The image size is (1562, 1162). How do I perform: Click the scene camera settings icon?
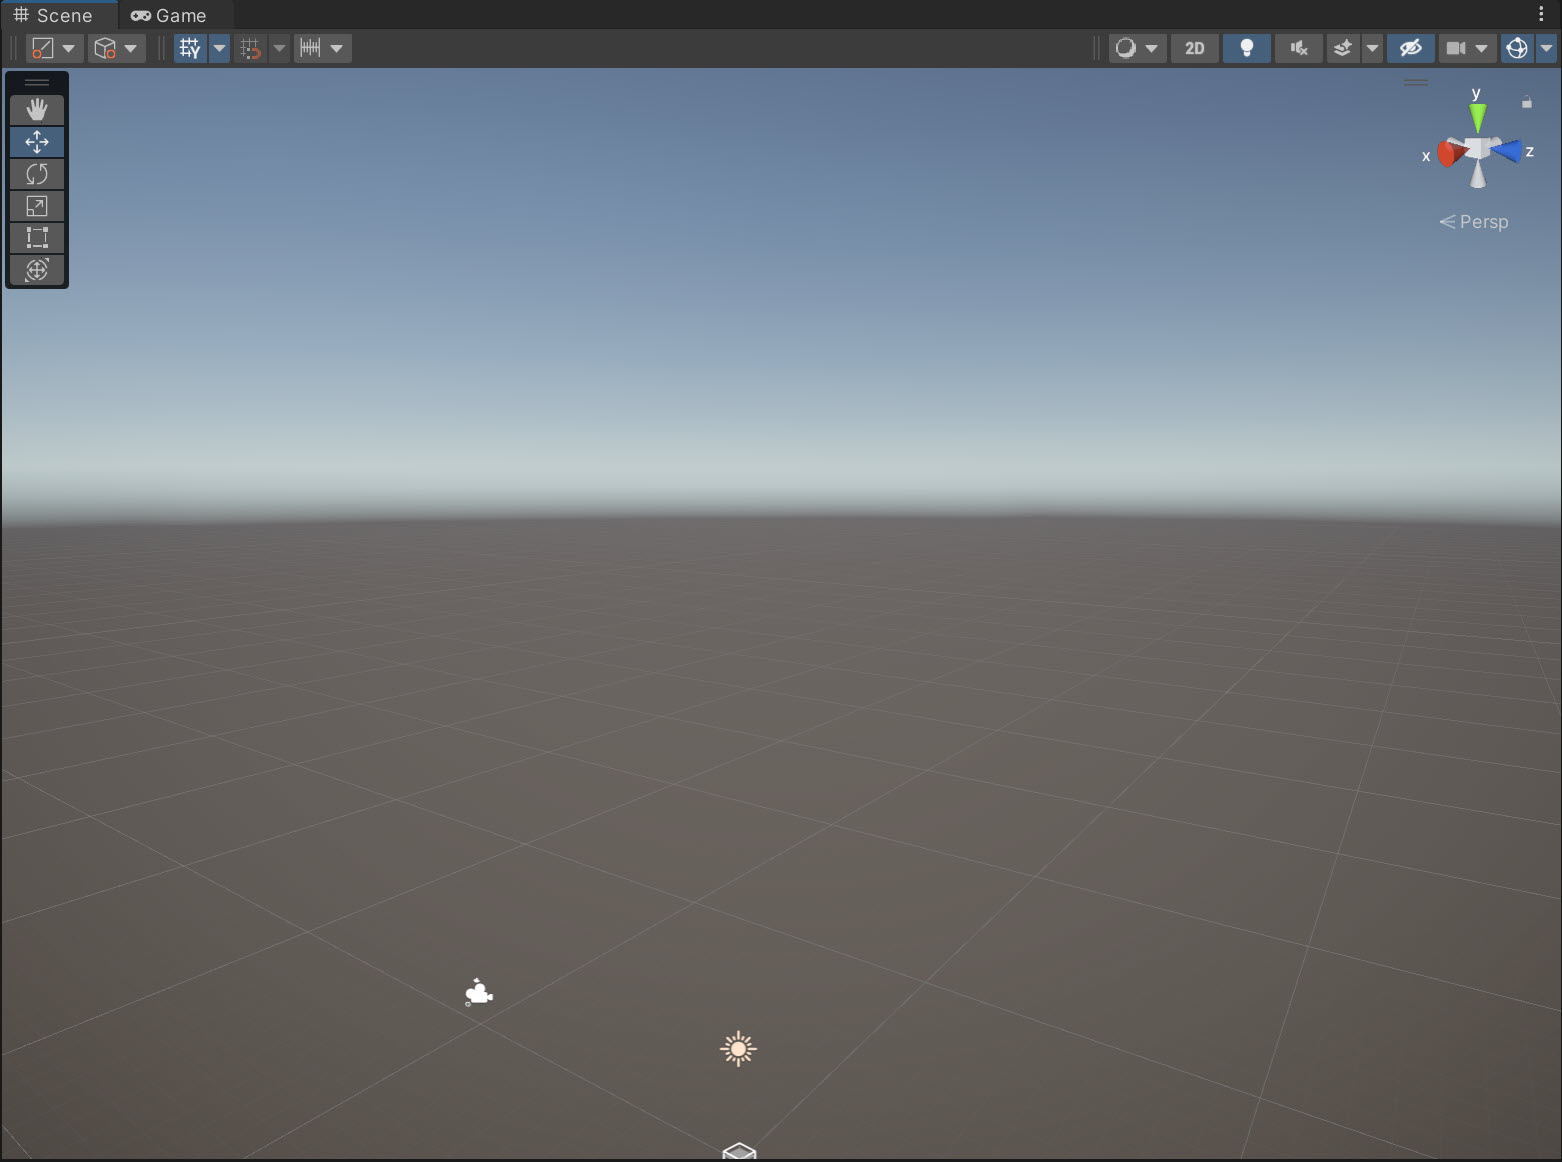tap(1456, 48)
